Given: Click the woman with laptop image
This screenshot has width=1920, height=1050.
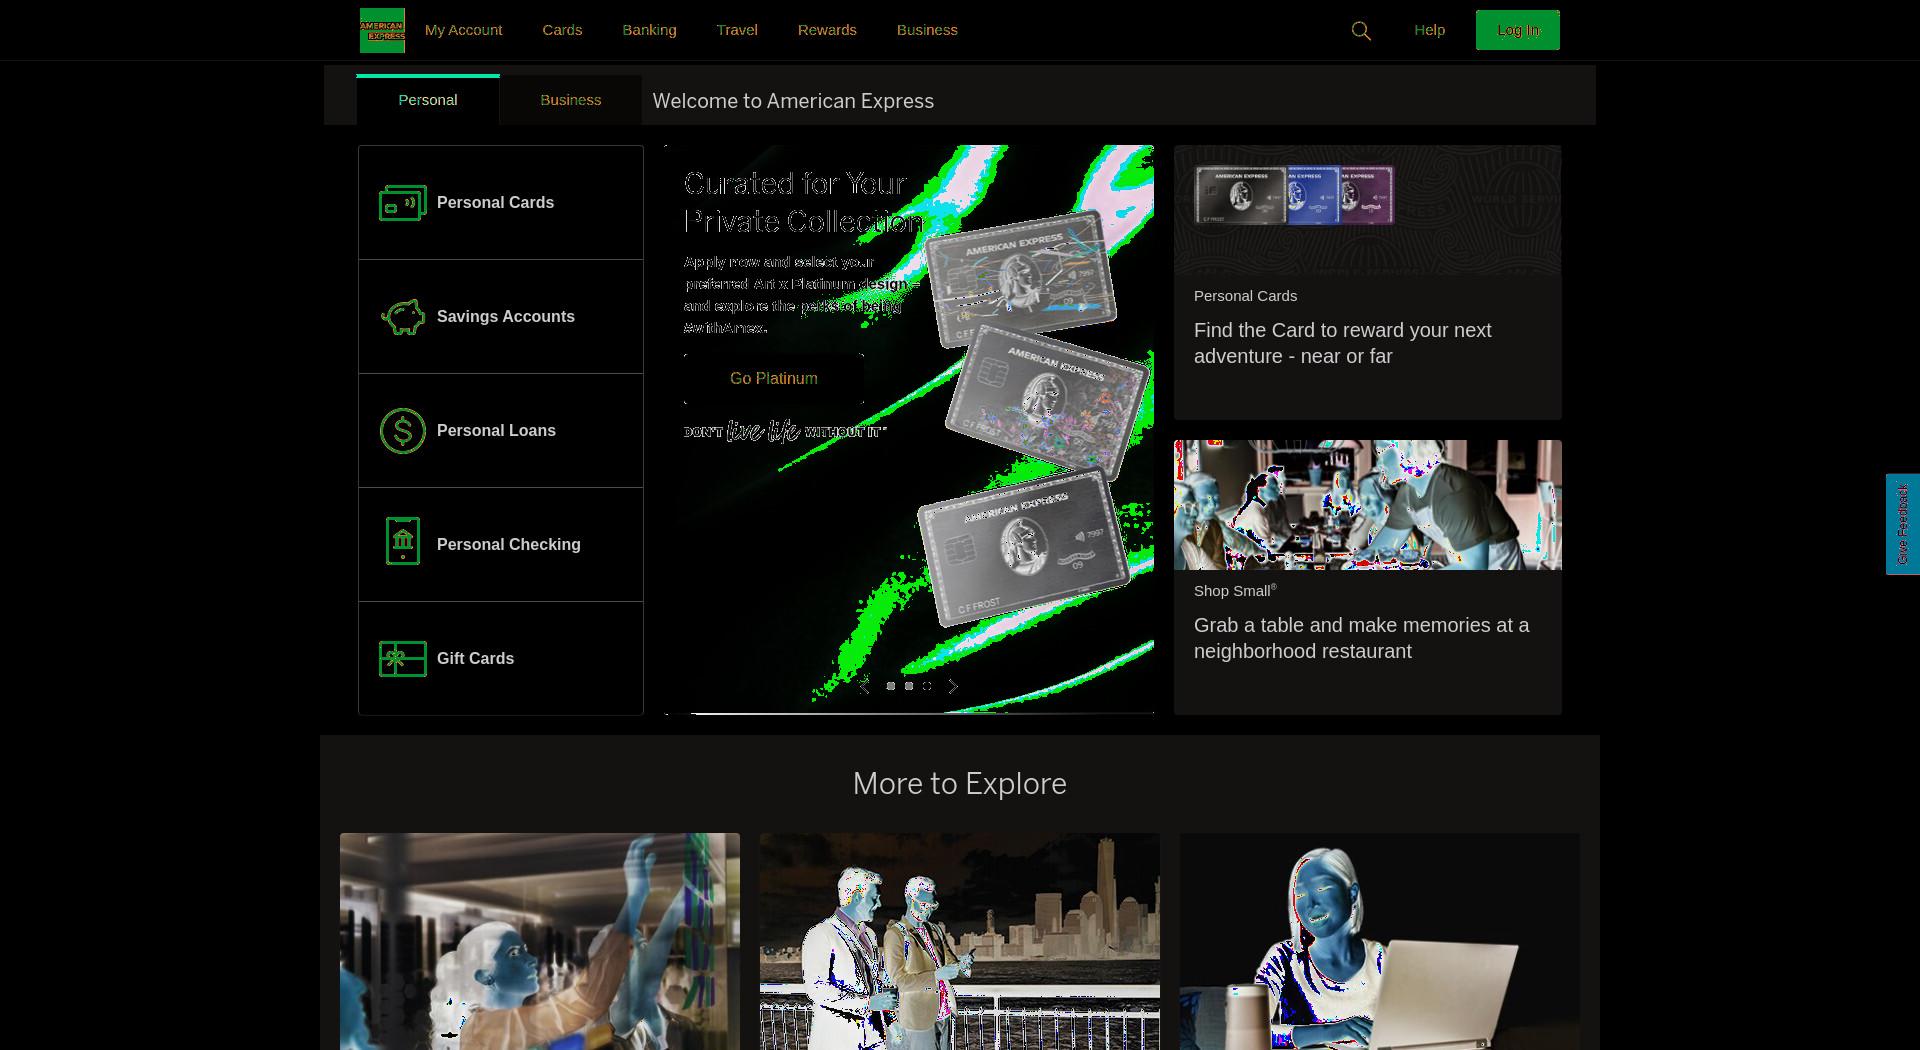Looking at the screenshot, I should 1380,941.
